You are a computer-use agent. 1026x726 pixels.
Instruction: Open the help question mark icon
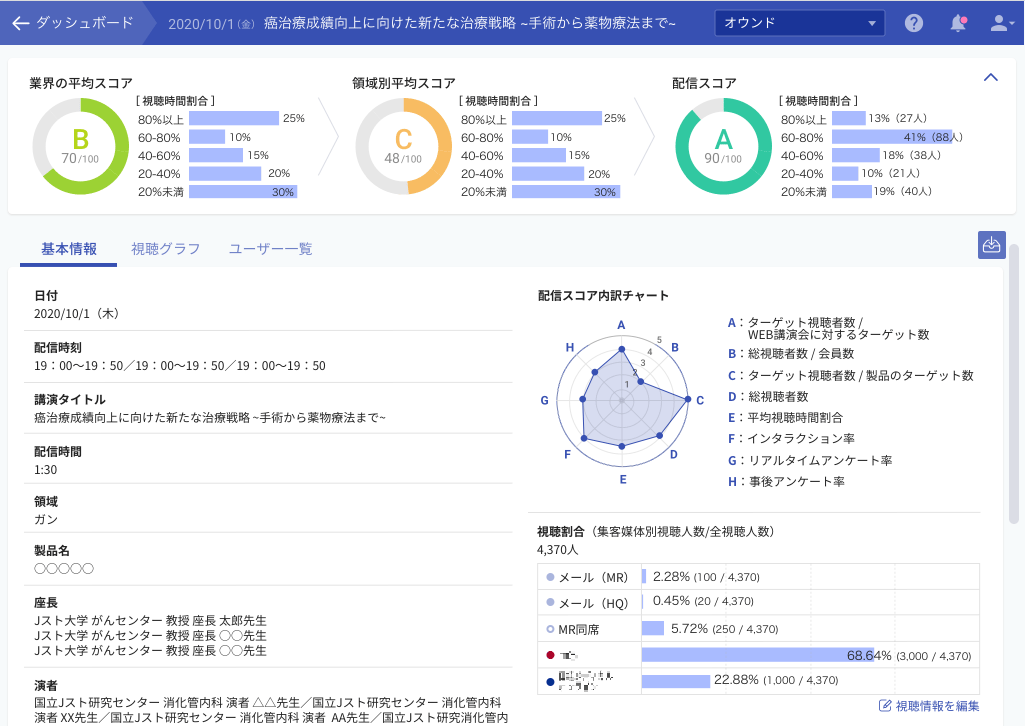coord(913,24)
